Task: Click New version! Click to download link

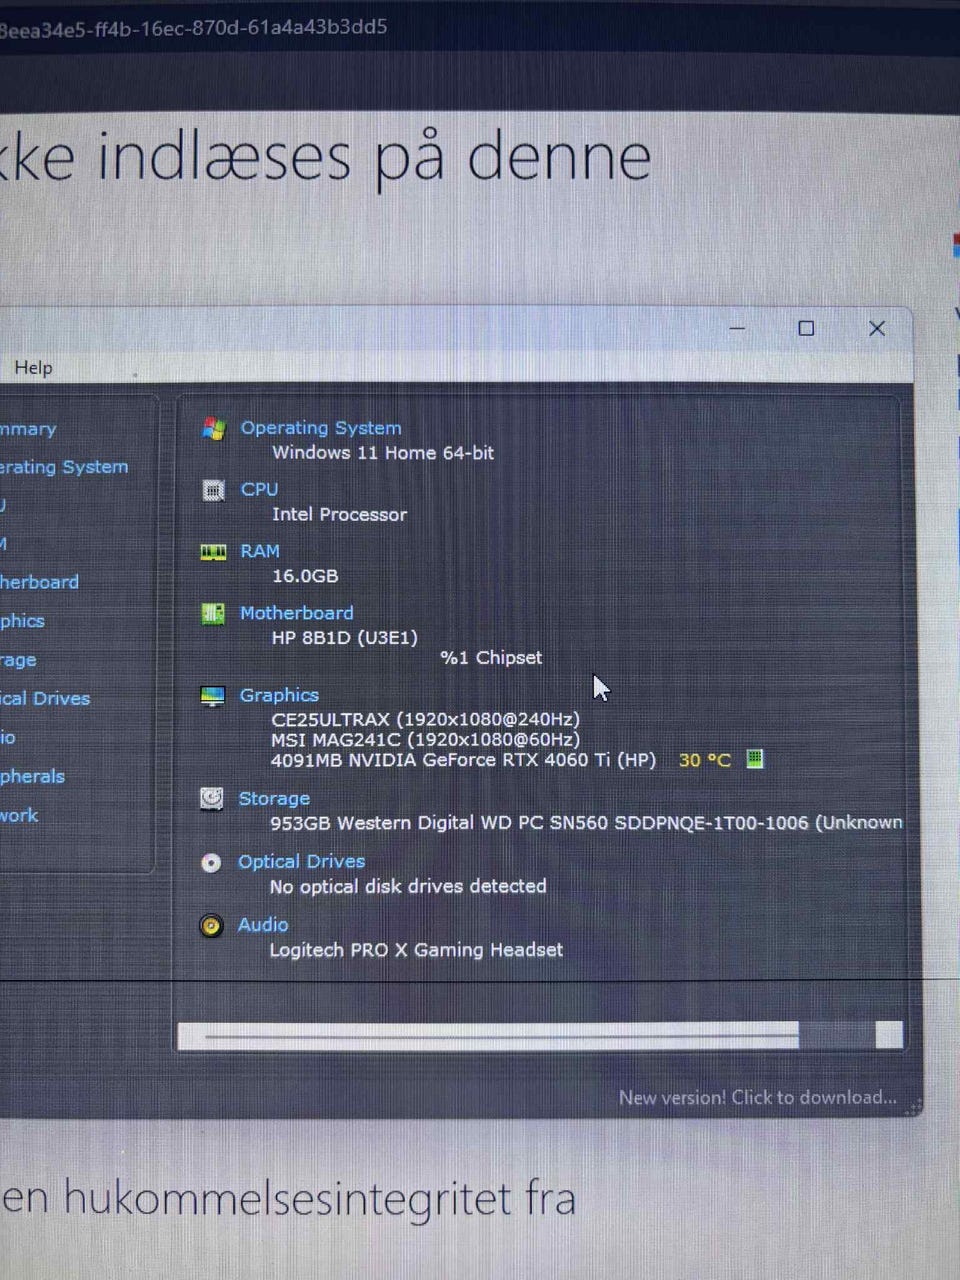Action: pos(757,1097)
